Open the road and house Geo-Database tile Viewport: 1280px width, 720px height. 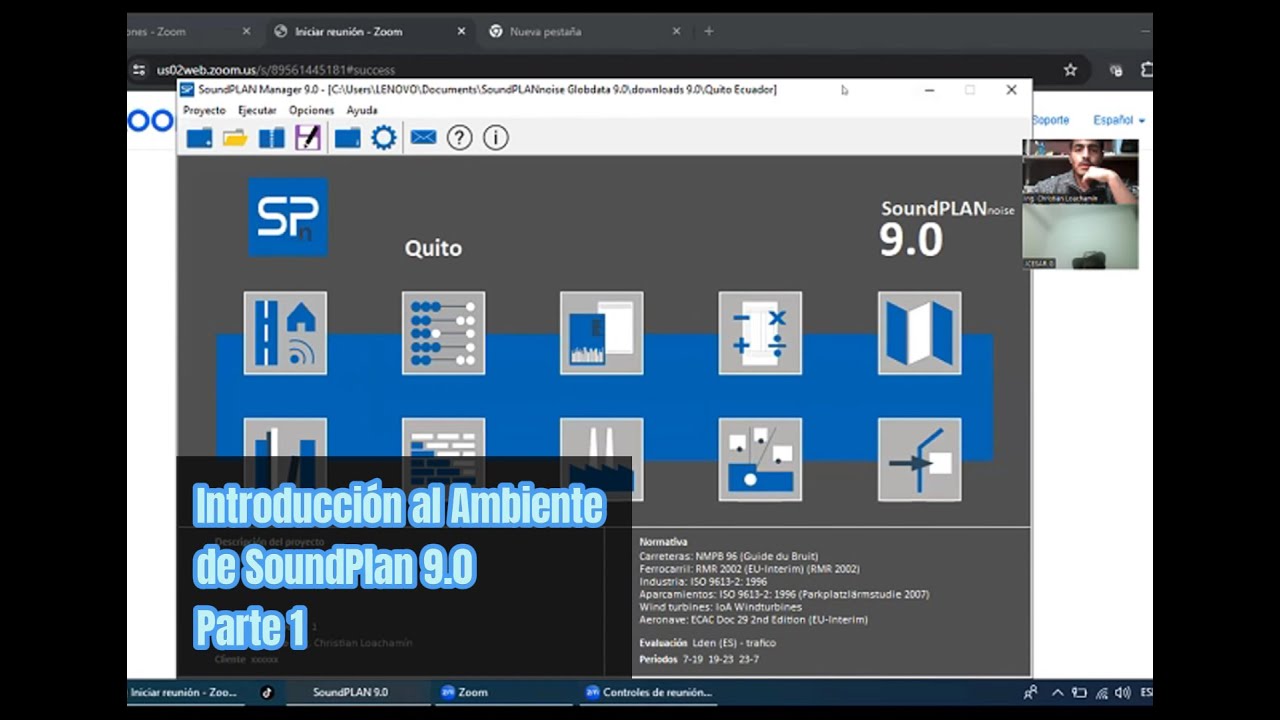coord(285,333)
